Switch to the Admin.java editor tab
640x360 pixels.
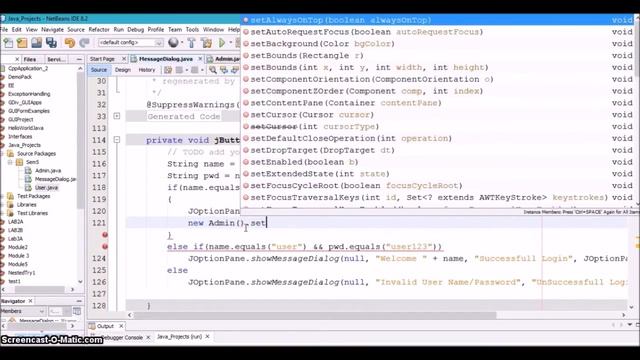tap(223, 59)
